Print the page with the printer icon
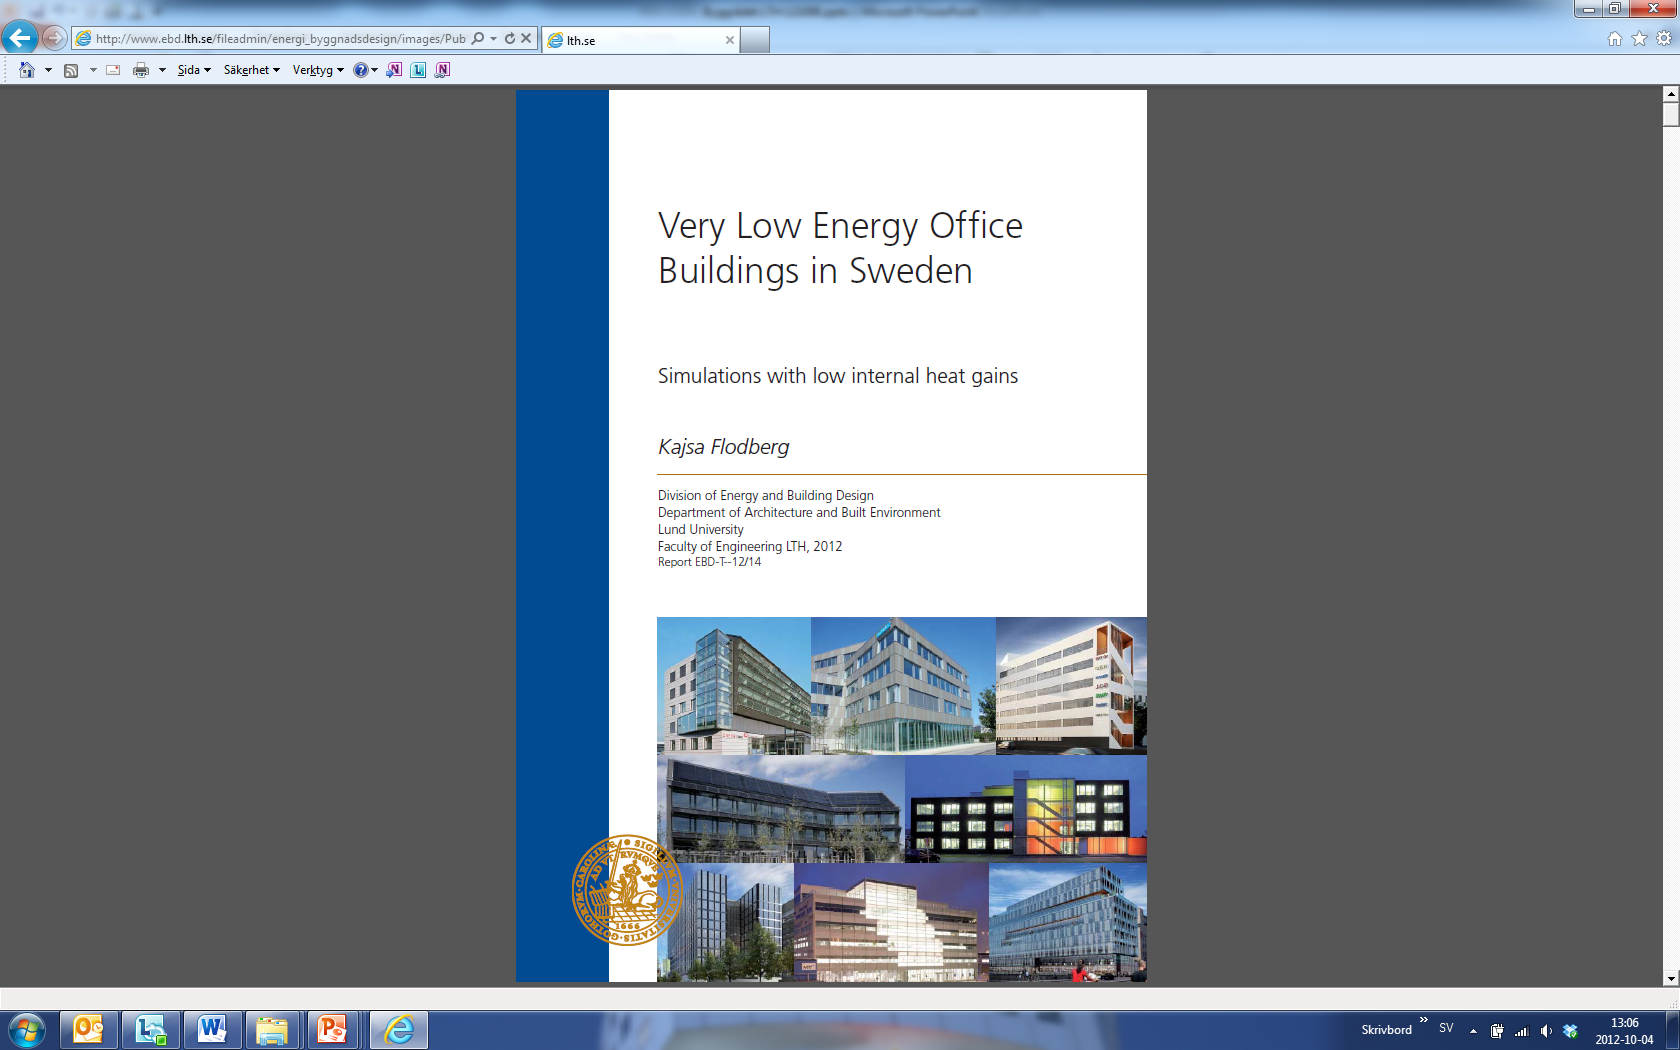The width and height of the screenshot is (1680, 1050). pyautogui.click(x=141, y=70)
